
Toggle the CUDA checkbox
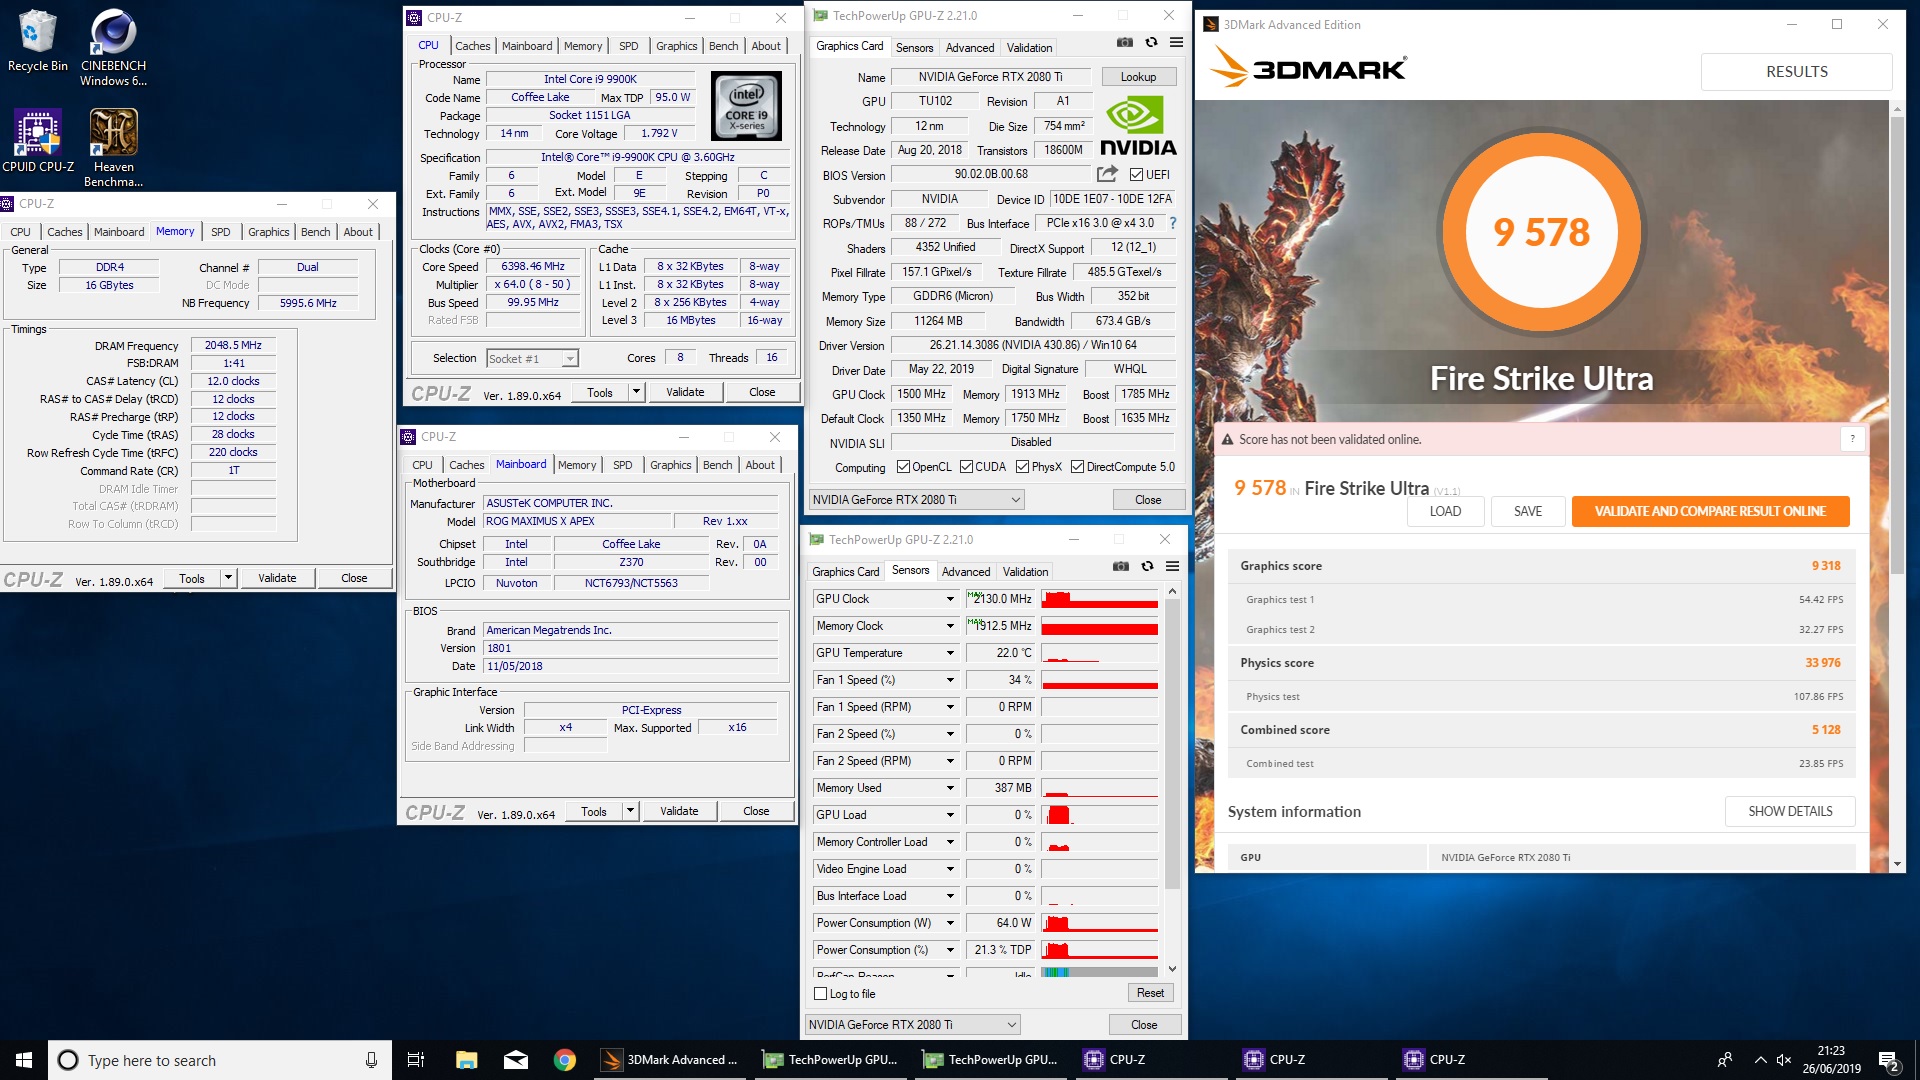point(966,467)
